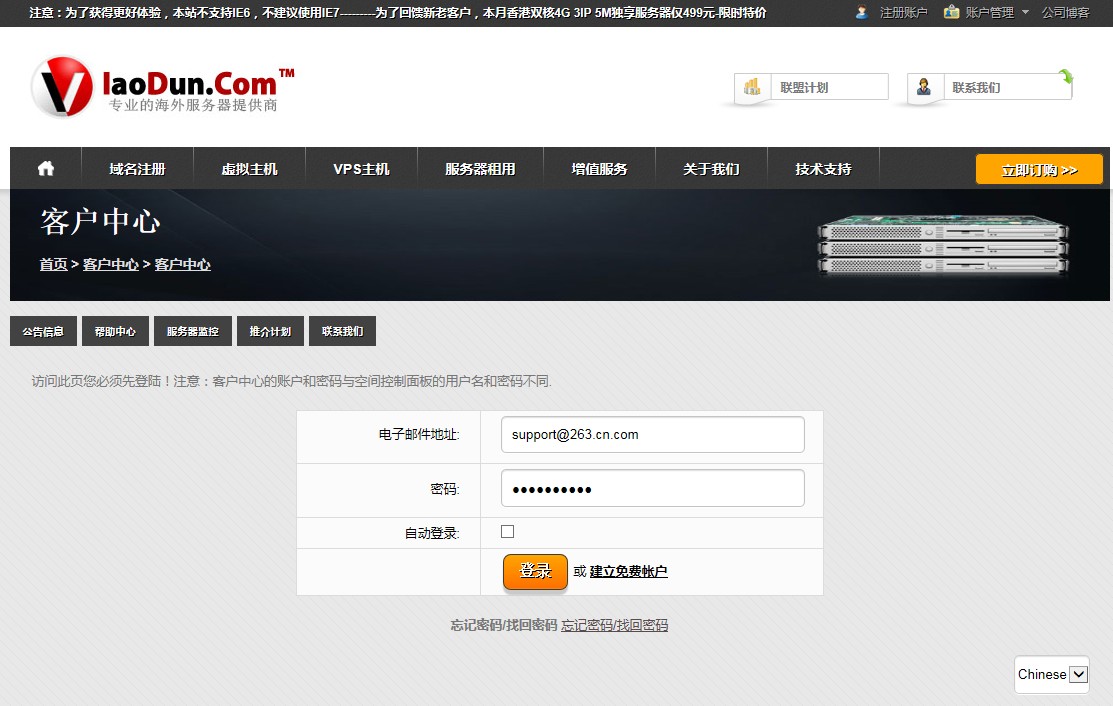The width and height of the screenshot is (1113, 706).
Task: Click the middle 客户中心 breadcrumb link
Action: point(111,264)
